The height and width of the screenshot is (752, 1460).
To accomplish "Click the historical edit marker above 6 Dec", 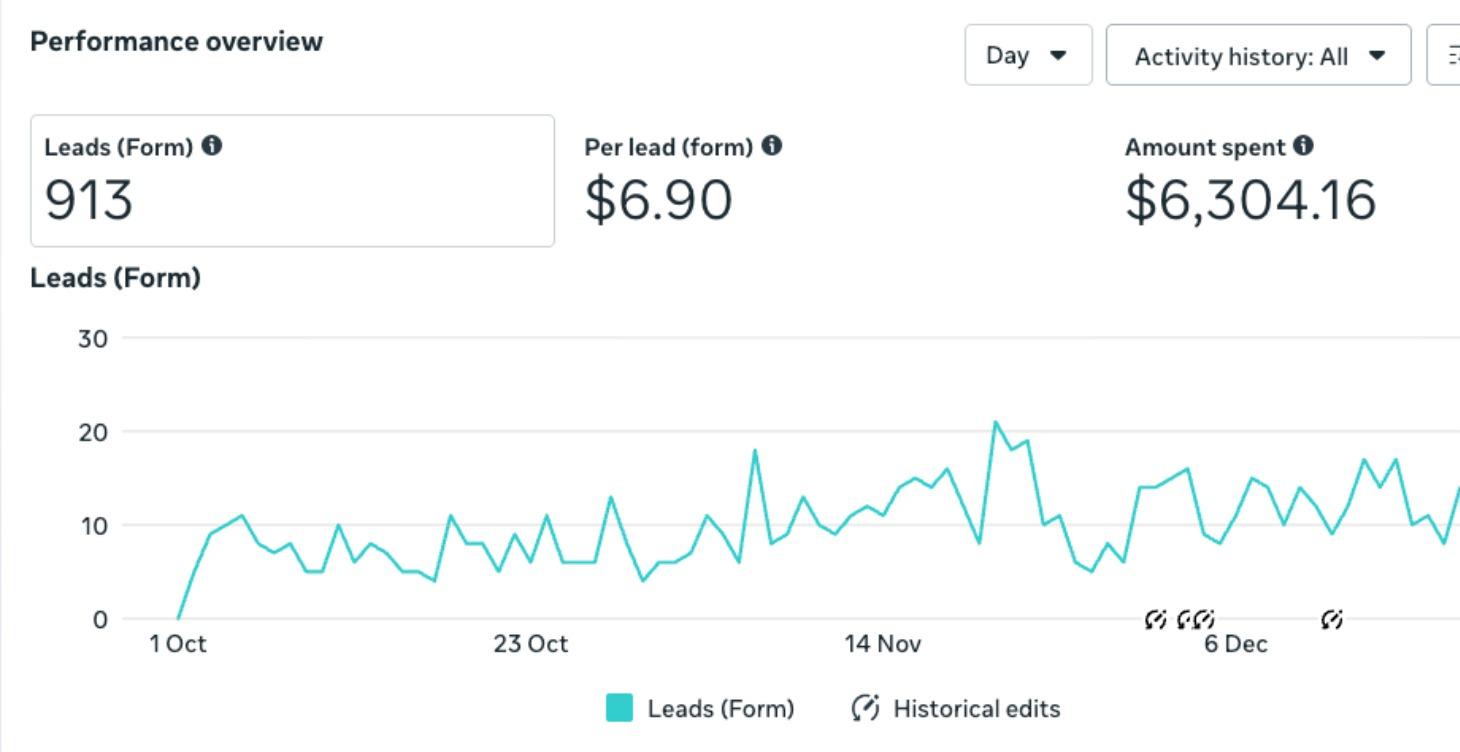I will 1201,620.
